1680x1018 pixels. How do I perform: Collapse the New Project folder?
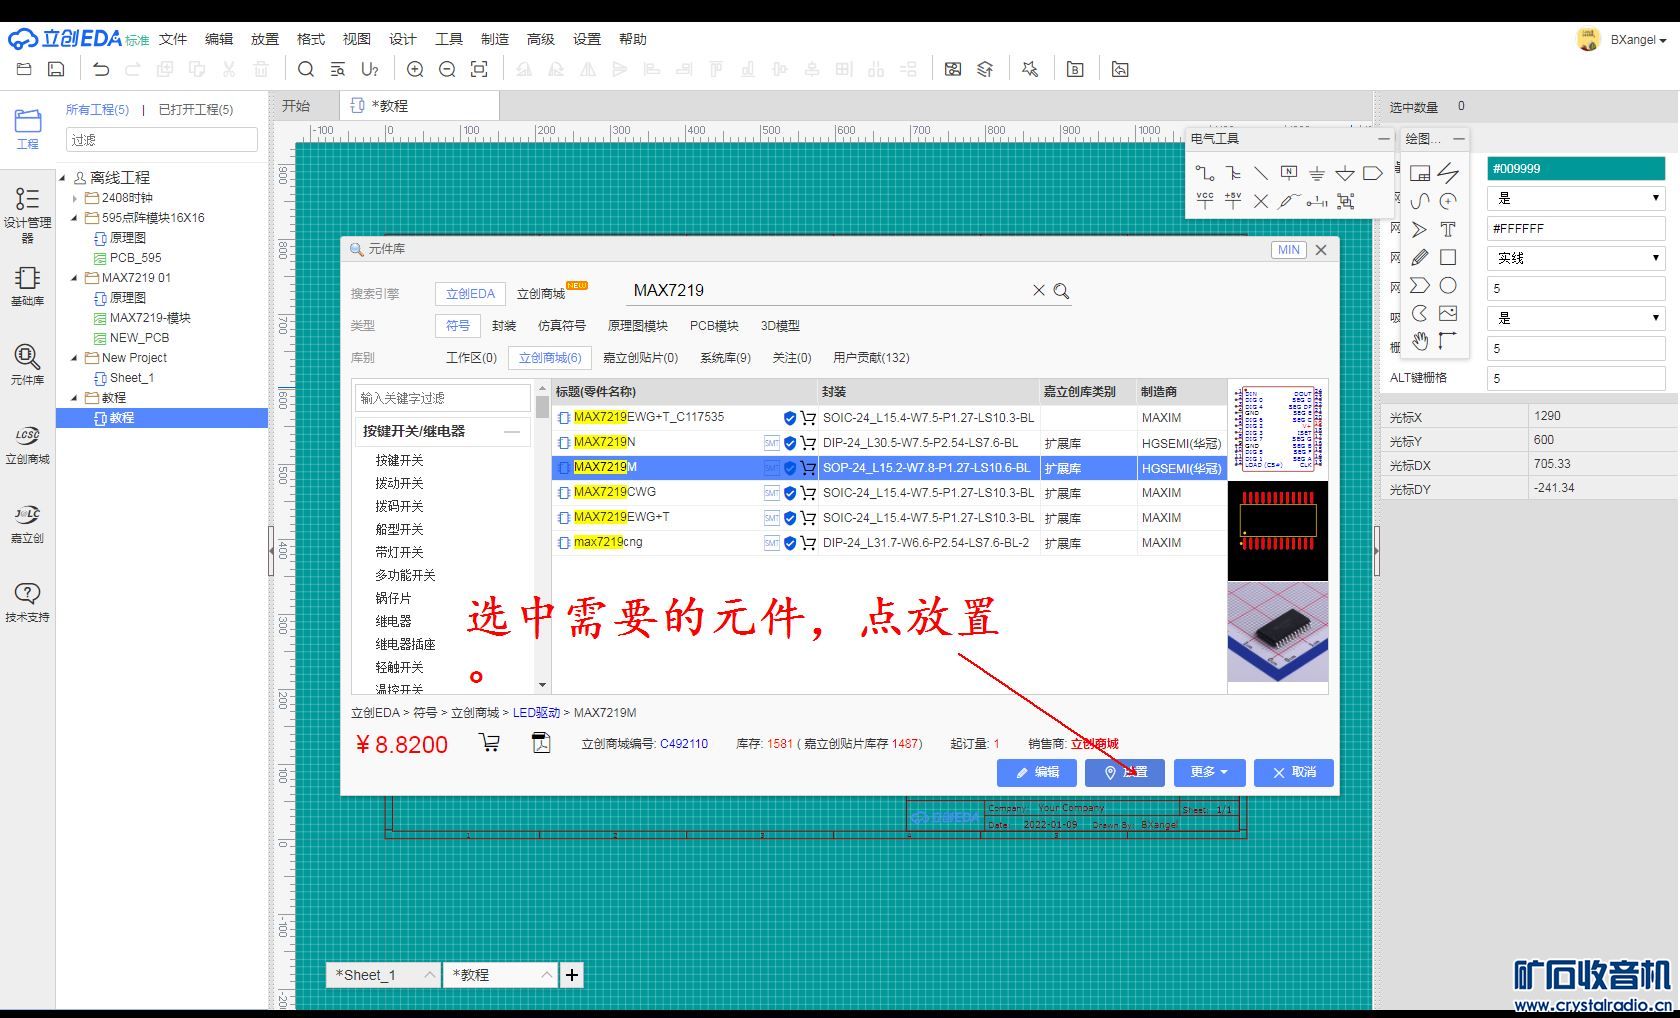tap(75, 358)
